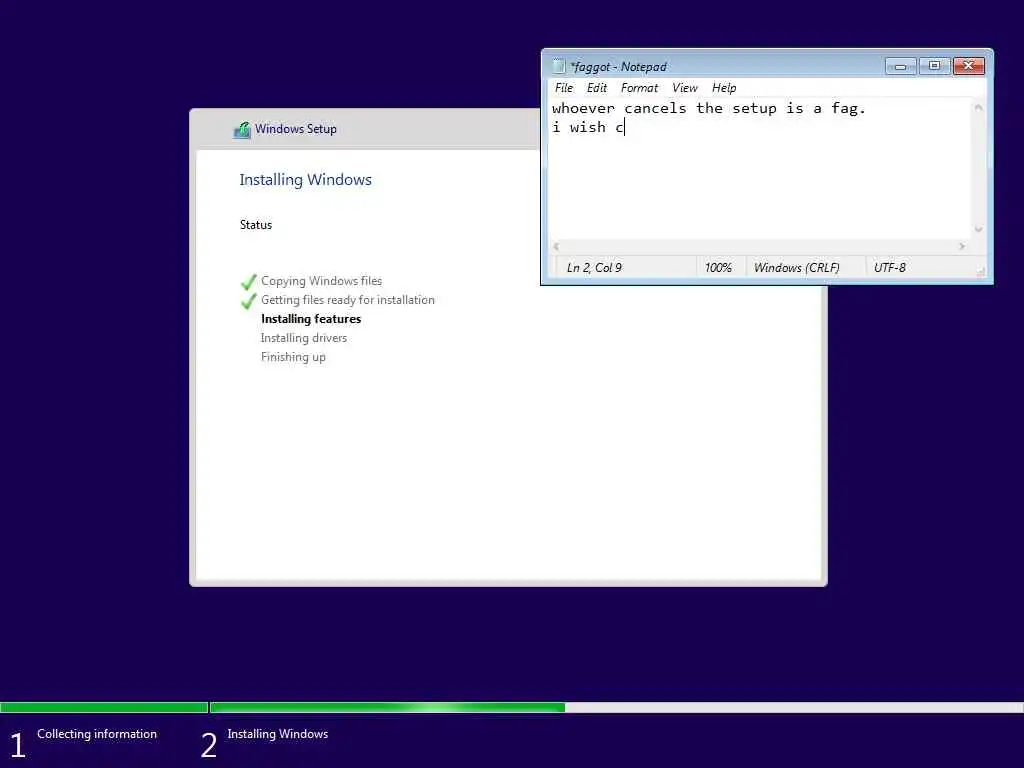
Task: Click the Collecting information progress bar segment
Action: pos(104,707)
